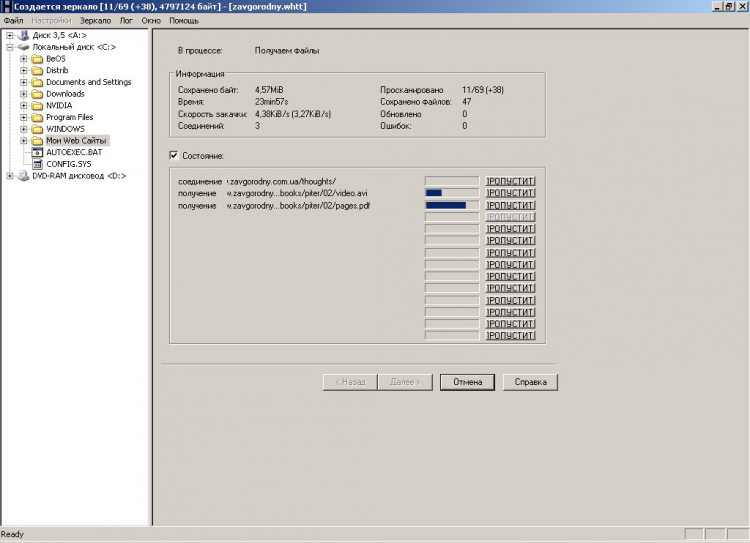
Task: Click the Ready status bar text
Action: pyautogui.click(x=12, y=534)
